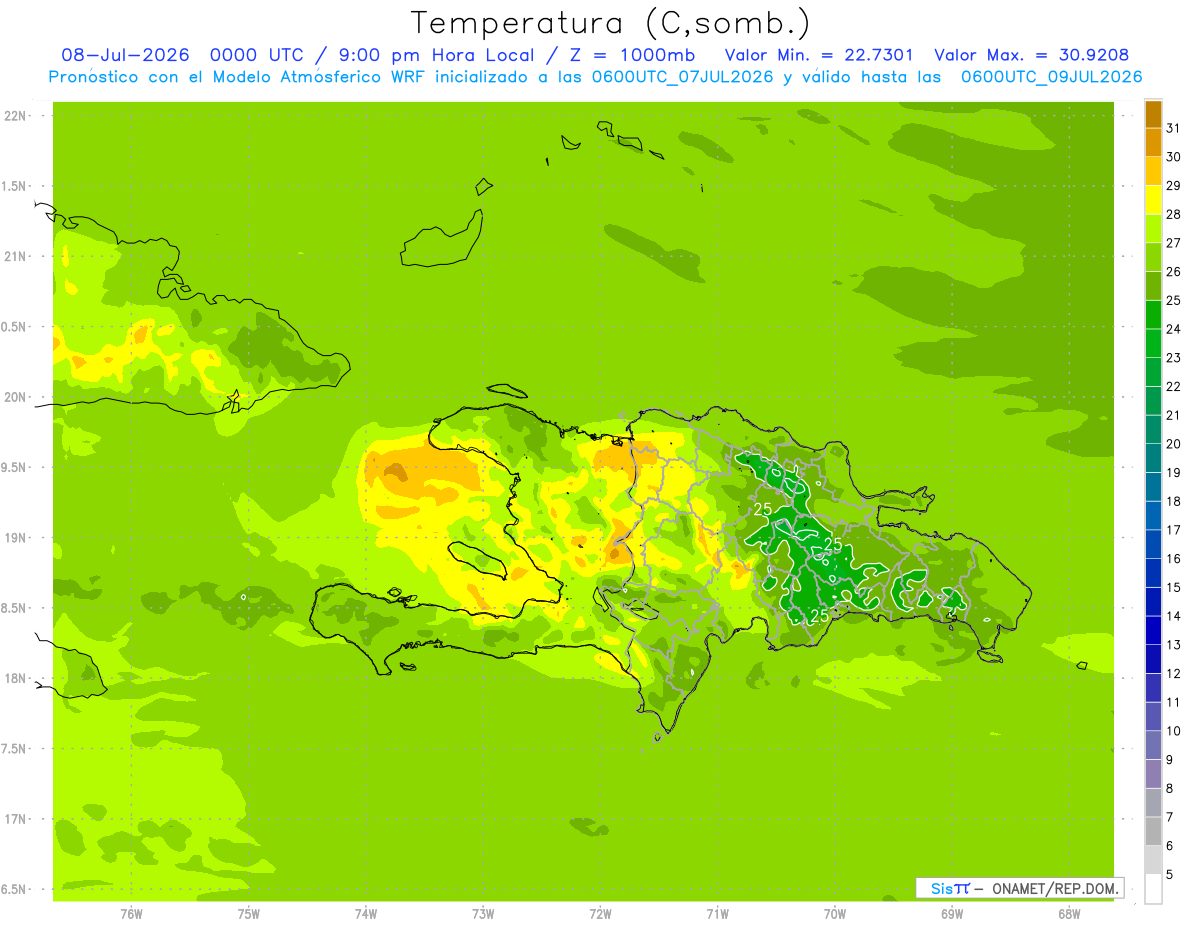Click the legend swatch between 24 and 25
Viewport: 1200px width, 927px height.
pyautogui.click(x=1153, y=314)
